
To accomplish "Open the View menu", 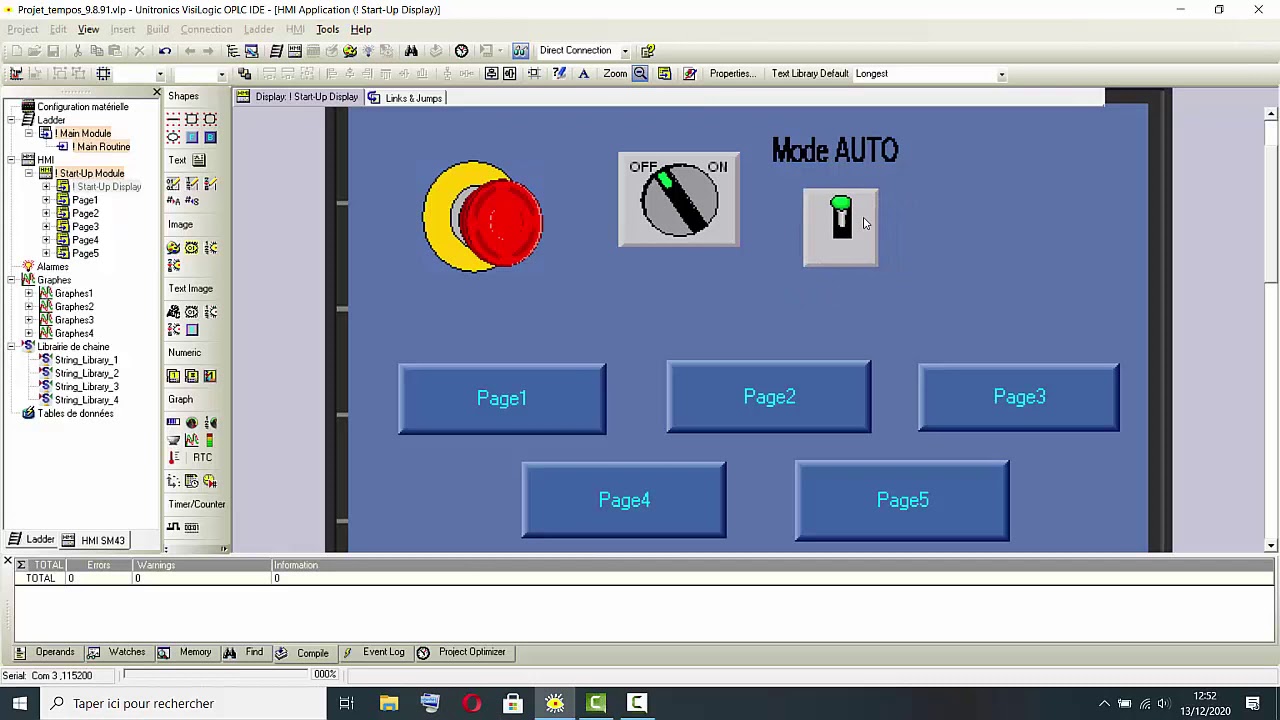I will point(88,29).
